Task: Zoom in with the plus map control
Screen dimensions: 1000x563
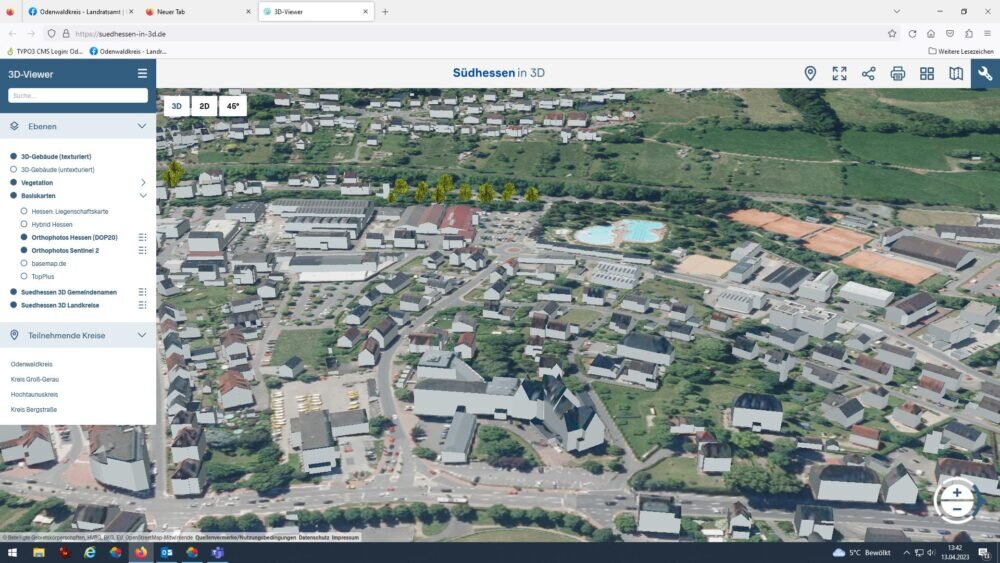Action: click(957, 492)
